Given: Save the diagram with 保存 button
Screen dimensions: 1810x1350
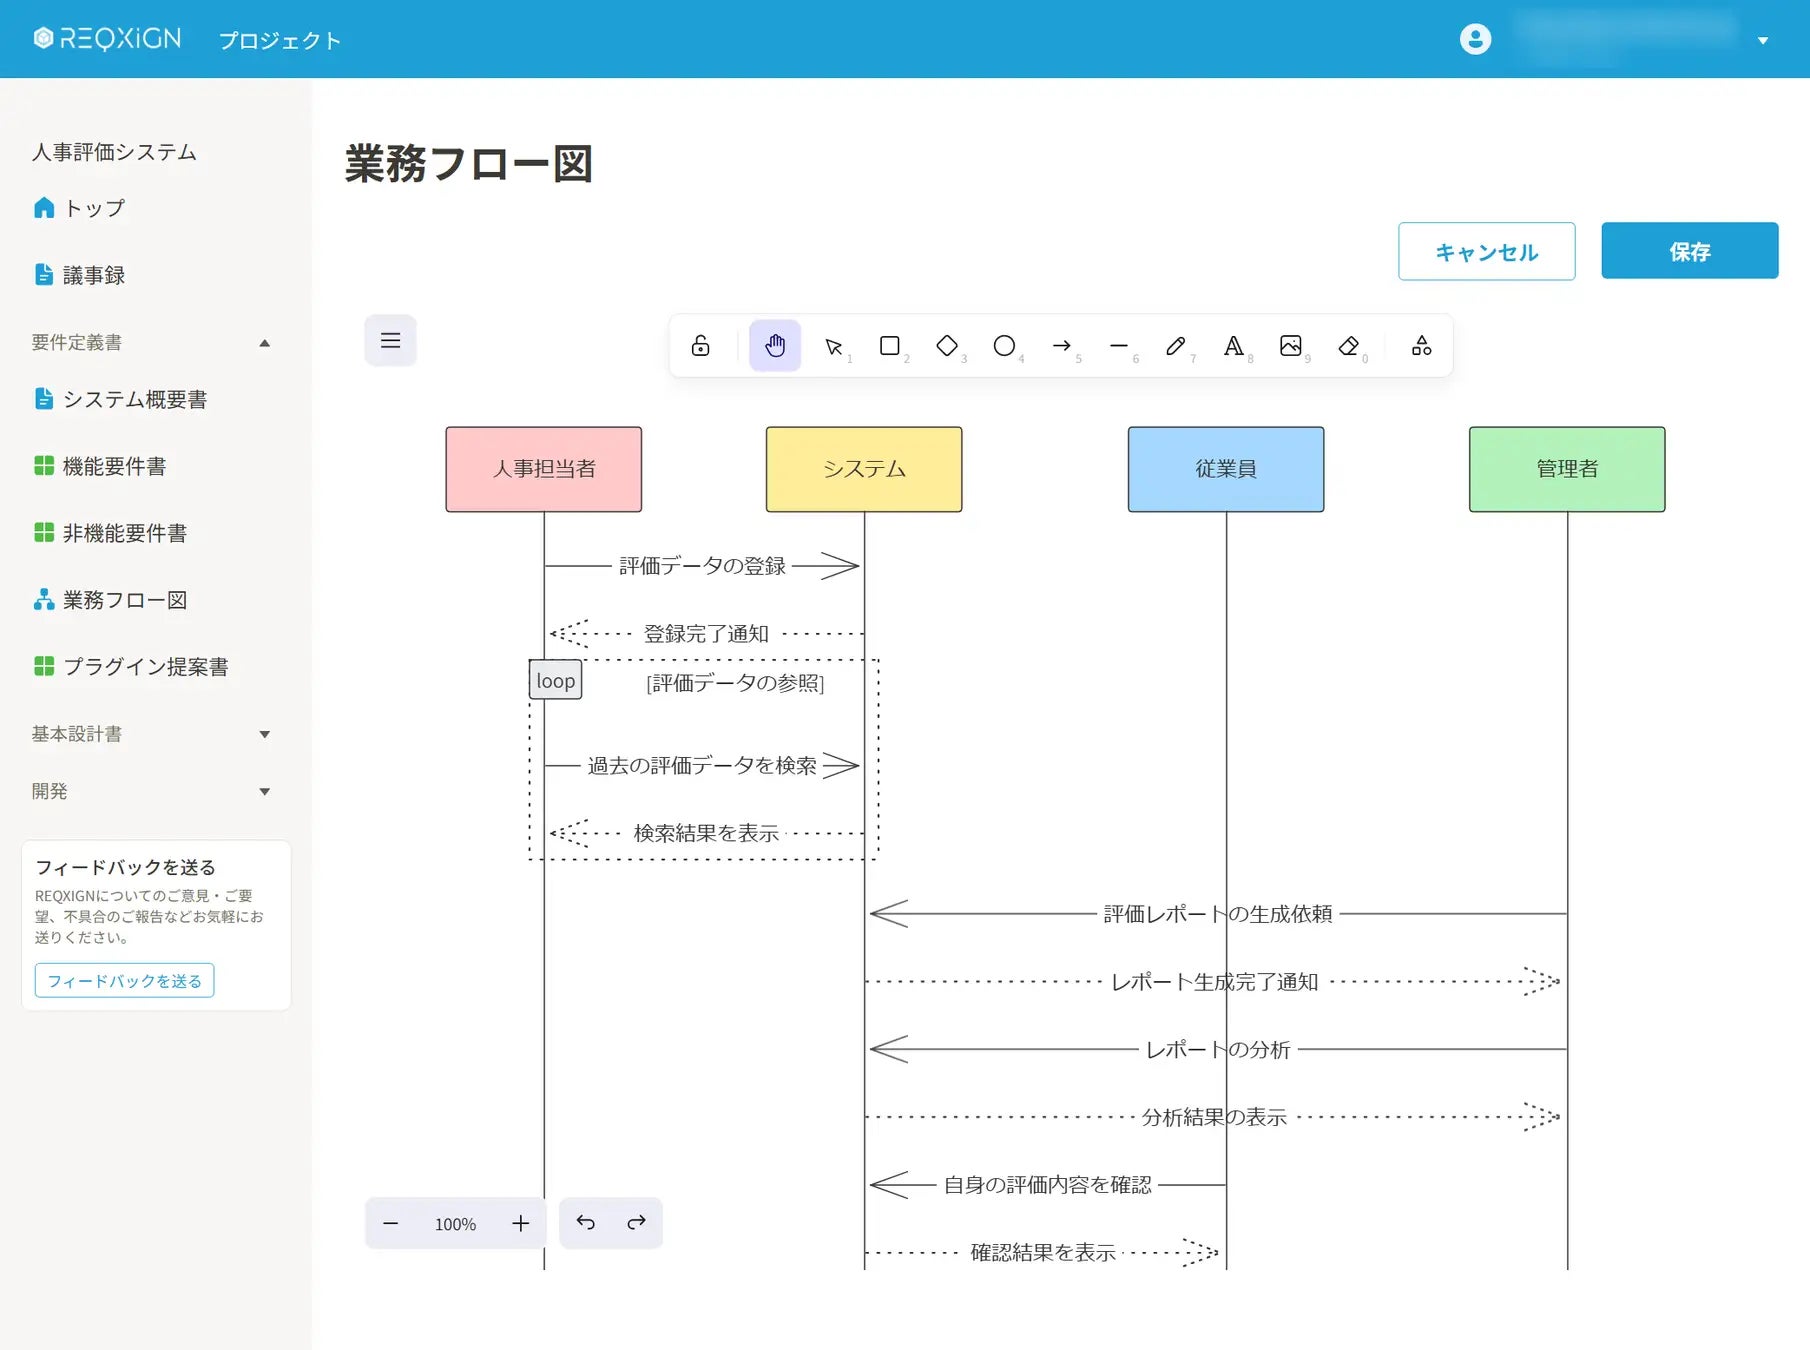Looking at the screenshot, I should coord(1690,251).
